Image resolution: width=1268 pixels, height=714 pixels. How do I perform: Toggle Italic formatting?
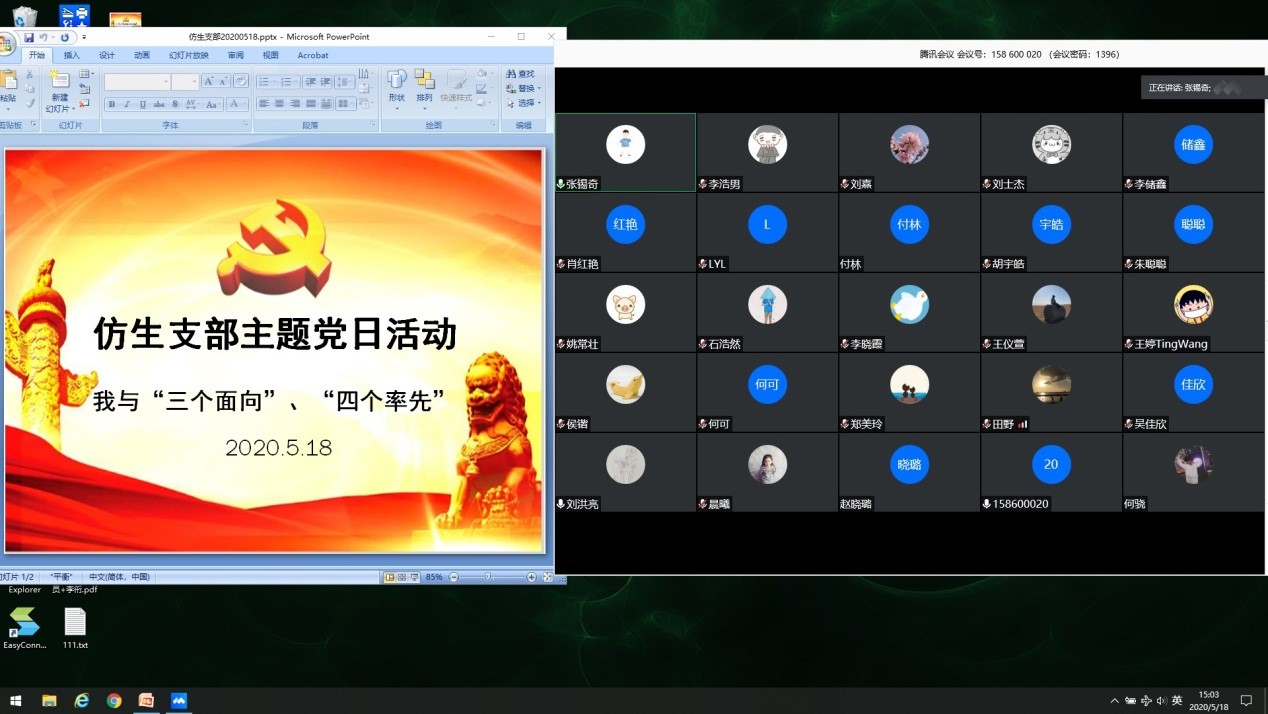127,104
